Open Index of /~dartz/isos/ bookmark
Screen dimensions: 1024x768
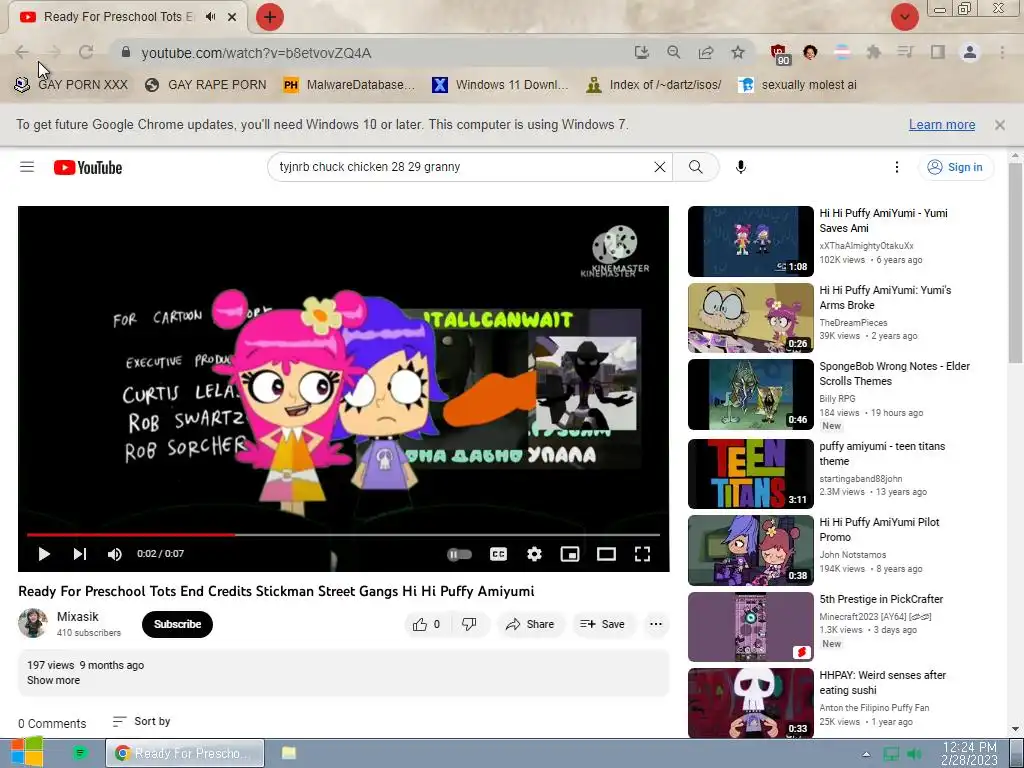pyautogui.click(x=654, y=85)
